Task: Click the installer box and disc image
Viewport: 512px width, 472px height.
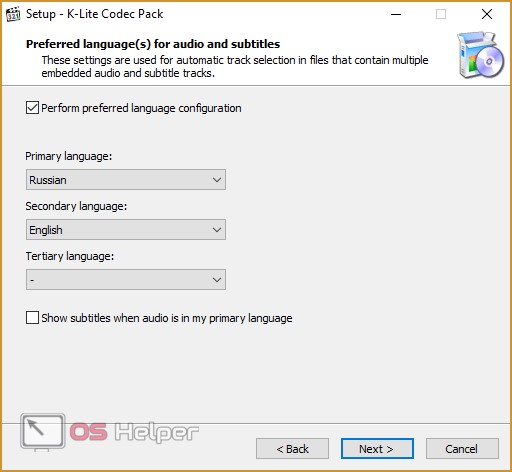Action: click(x=480, y=55)
